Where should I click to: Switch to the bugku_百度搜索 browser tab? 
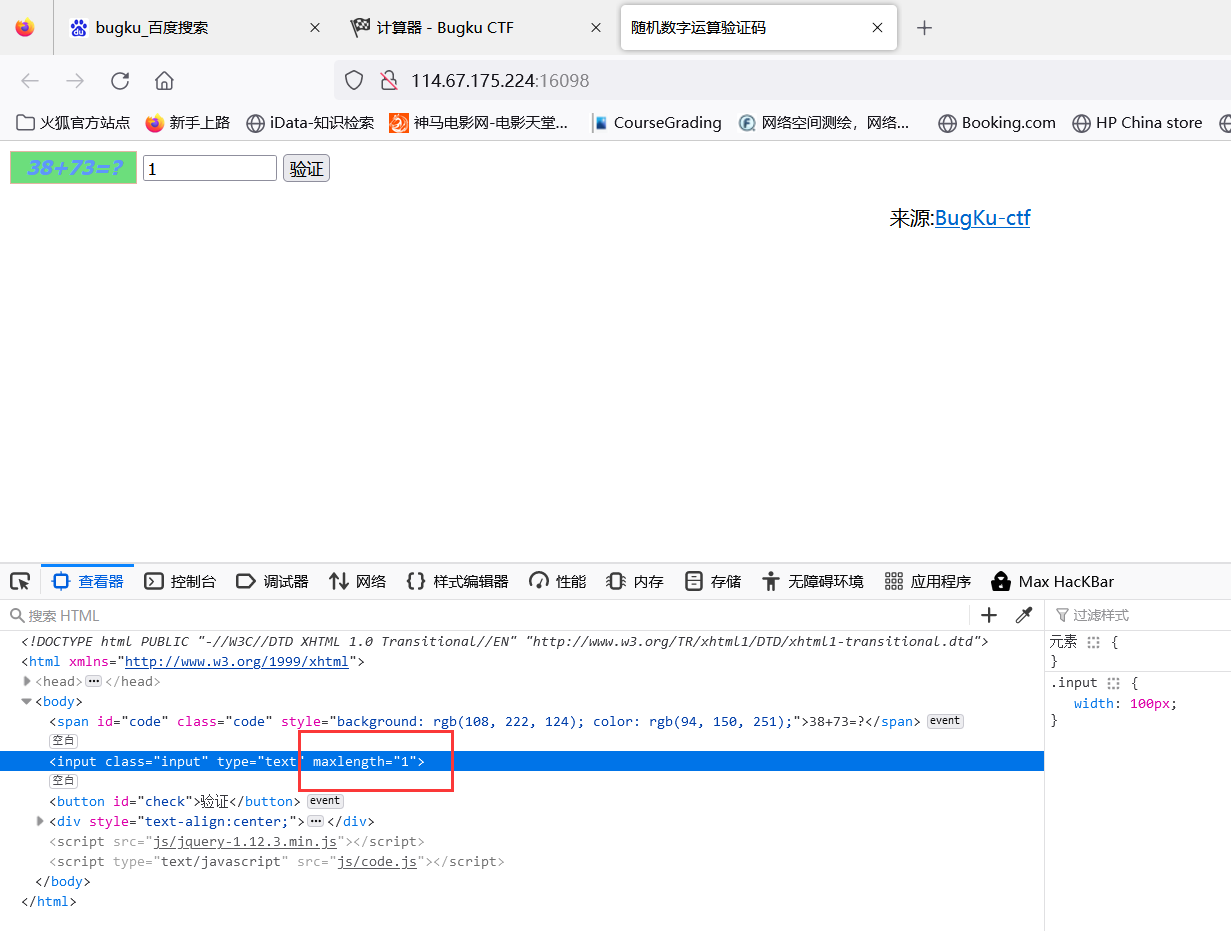(196, 28)
